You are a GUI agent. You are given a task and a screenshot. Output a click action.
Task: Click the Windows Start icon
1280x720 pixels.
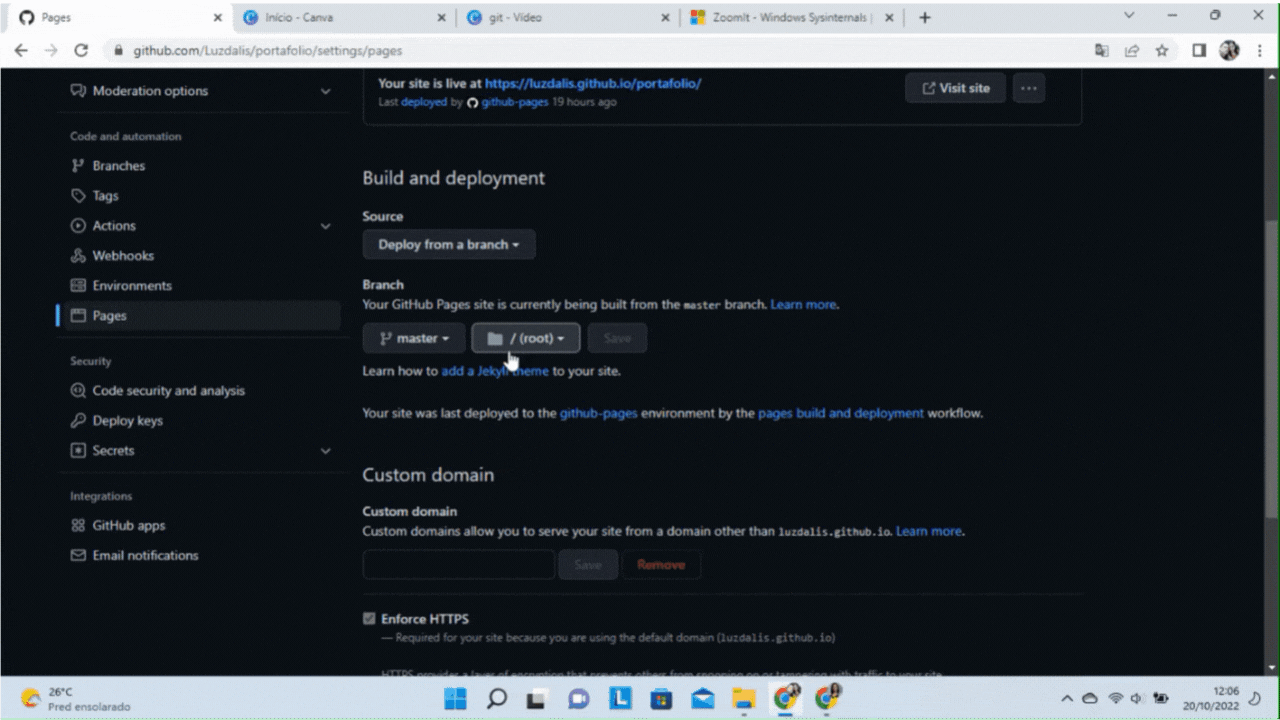tap(454, 698)
